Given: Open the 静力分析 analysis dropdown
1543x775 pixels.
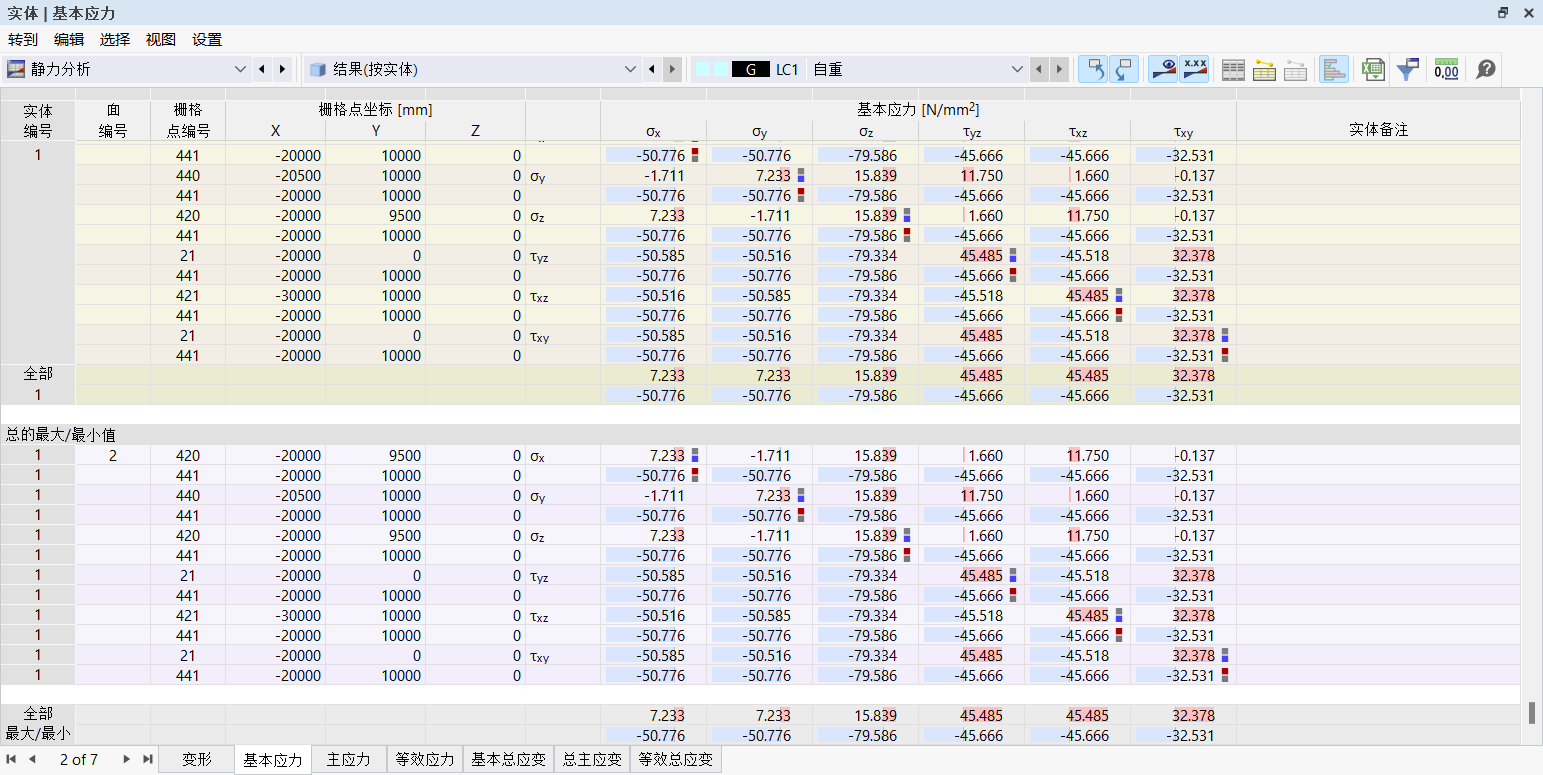Looking at the screenshot, I should (240, 69).
